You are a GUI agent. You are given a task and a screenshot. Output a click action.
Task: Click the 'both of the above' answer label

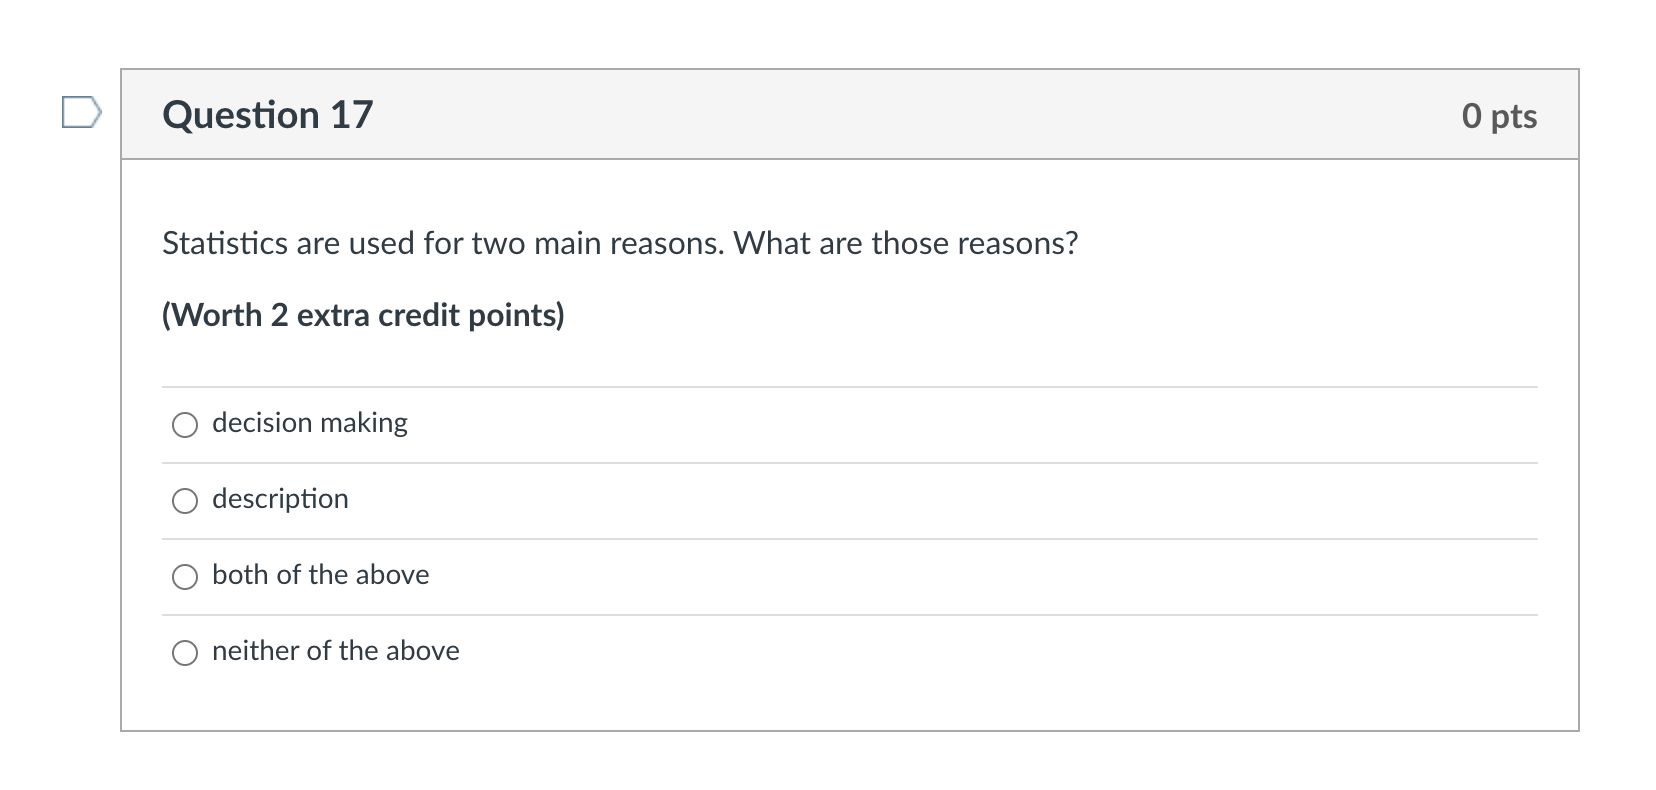pyautogui.click(x=320, y=575)
